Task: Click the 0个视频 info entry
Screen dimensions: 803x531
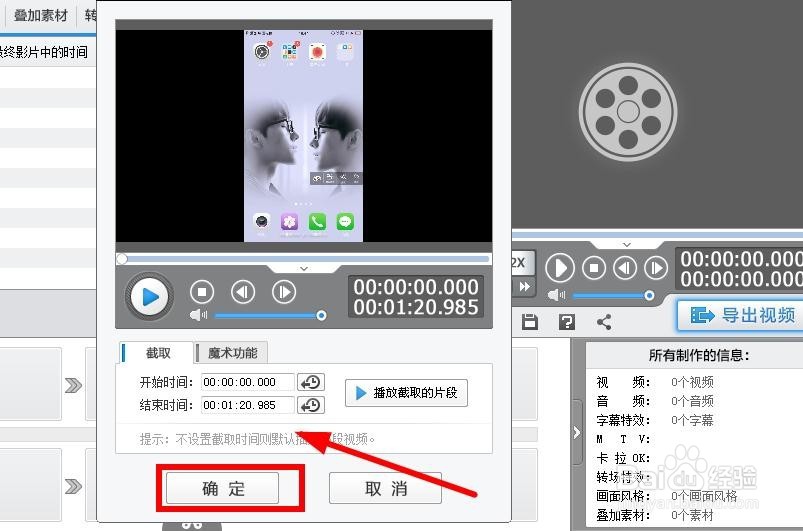Action: pyautogui.click(x=692, y=382)
